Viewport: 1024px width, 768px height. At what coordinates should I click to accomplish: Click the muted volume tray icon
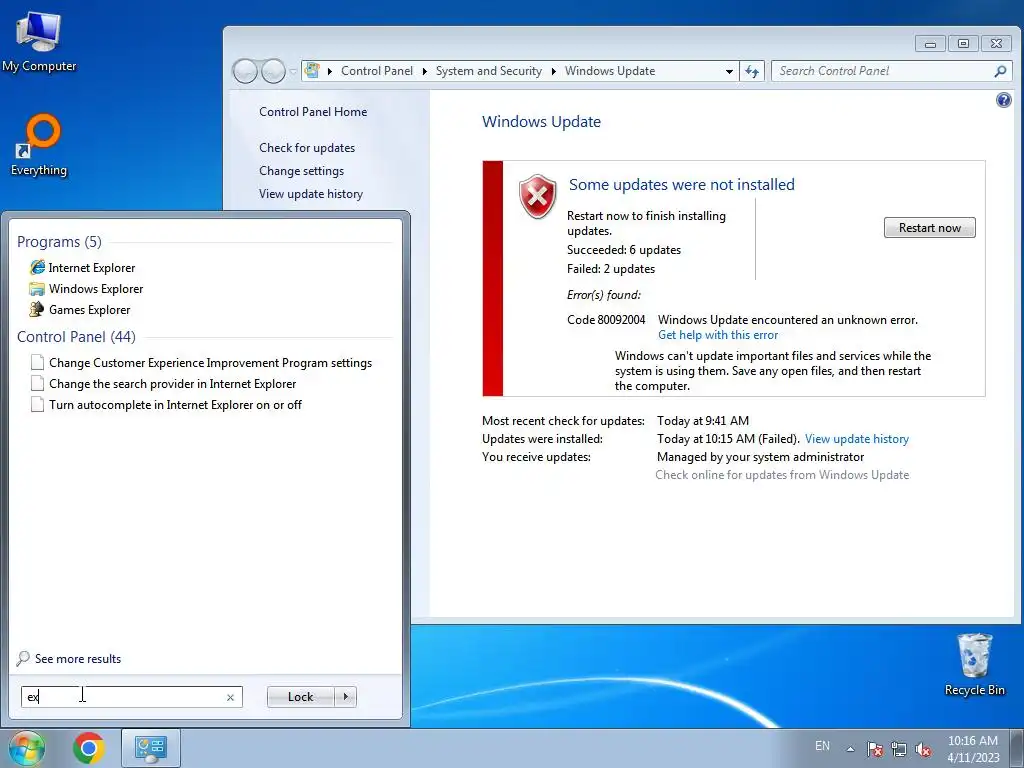(x=923, y=749)
